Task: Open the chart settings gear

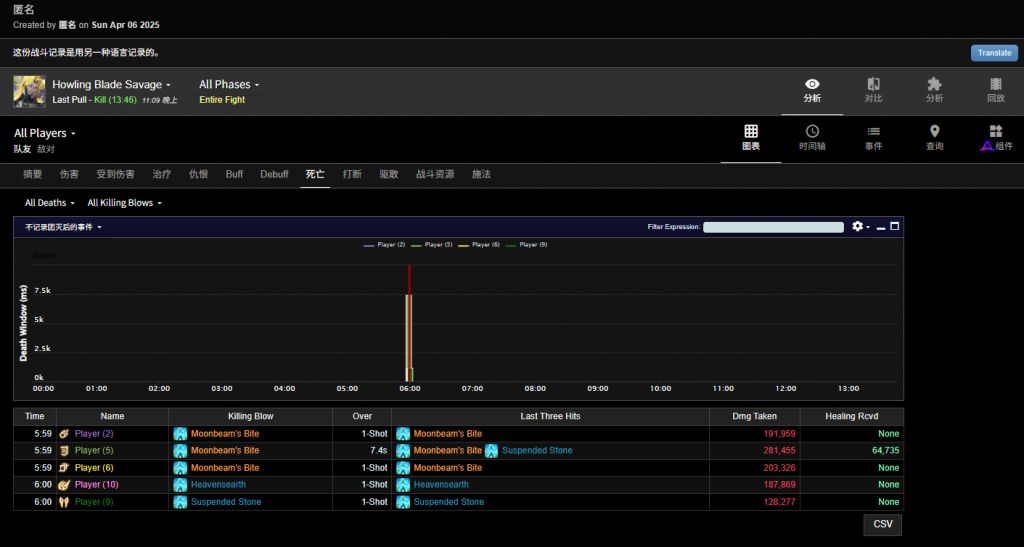Action: click(x=858, y=227)
